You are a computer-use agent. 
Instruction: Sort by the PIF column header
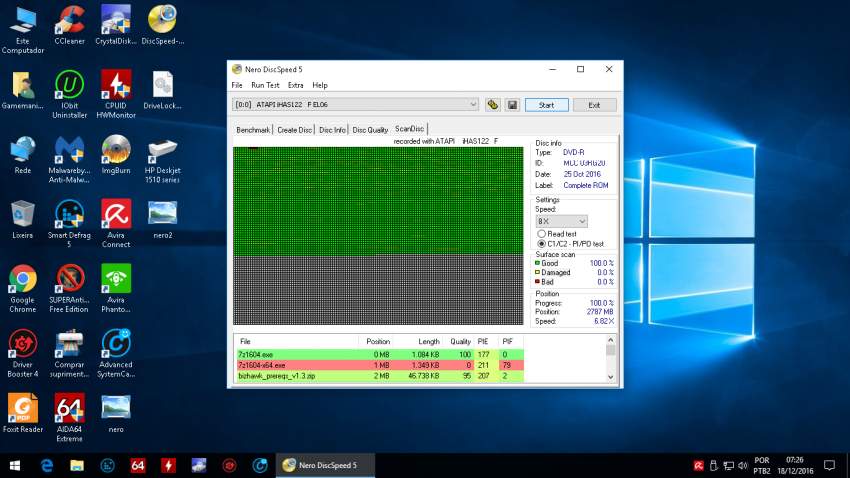pos(510,341)
